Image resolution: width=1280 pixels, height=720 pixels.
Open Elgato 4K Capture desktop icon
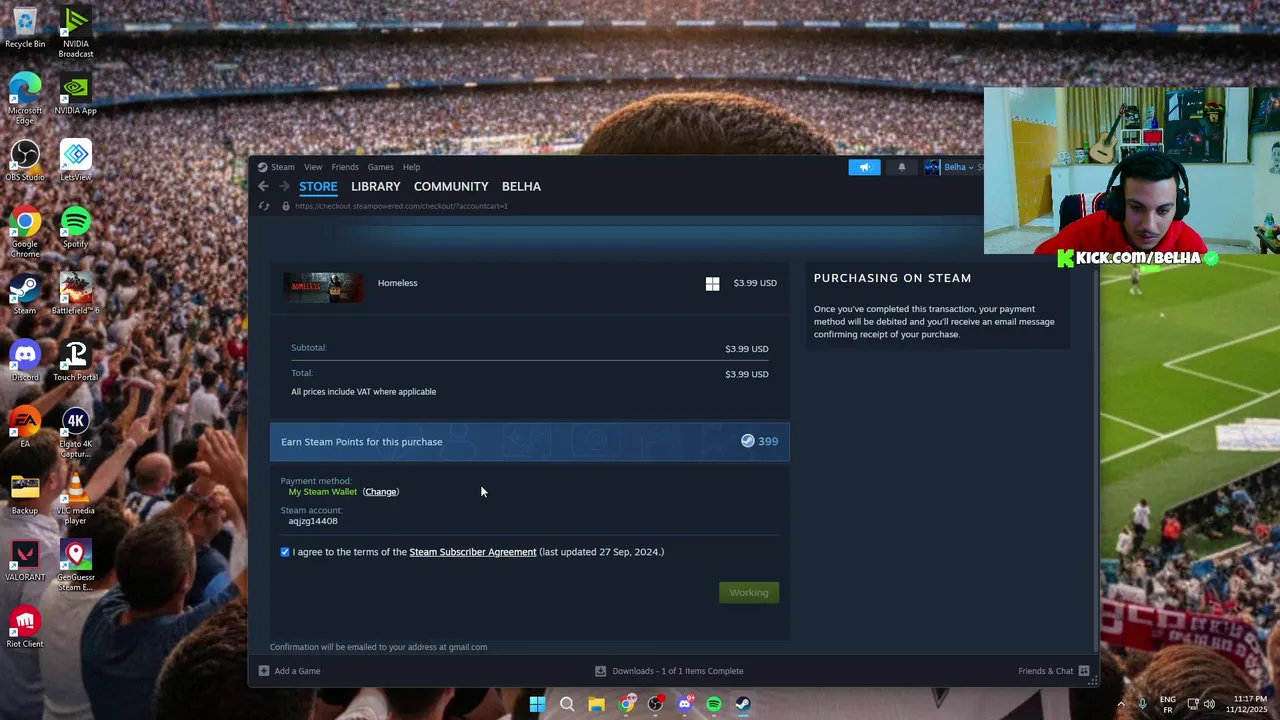75,433
